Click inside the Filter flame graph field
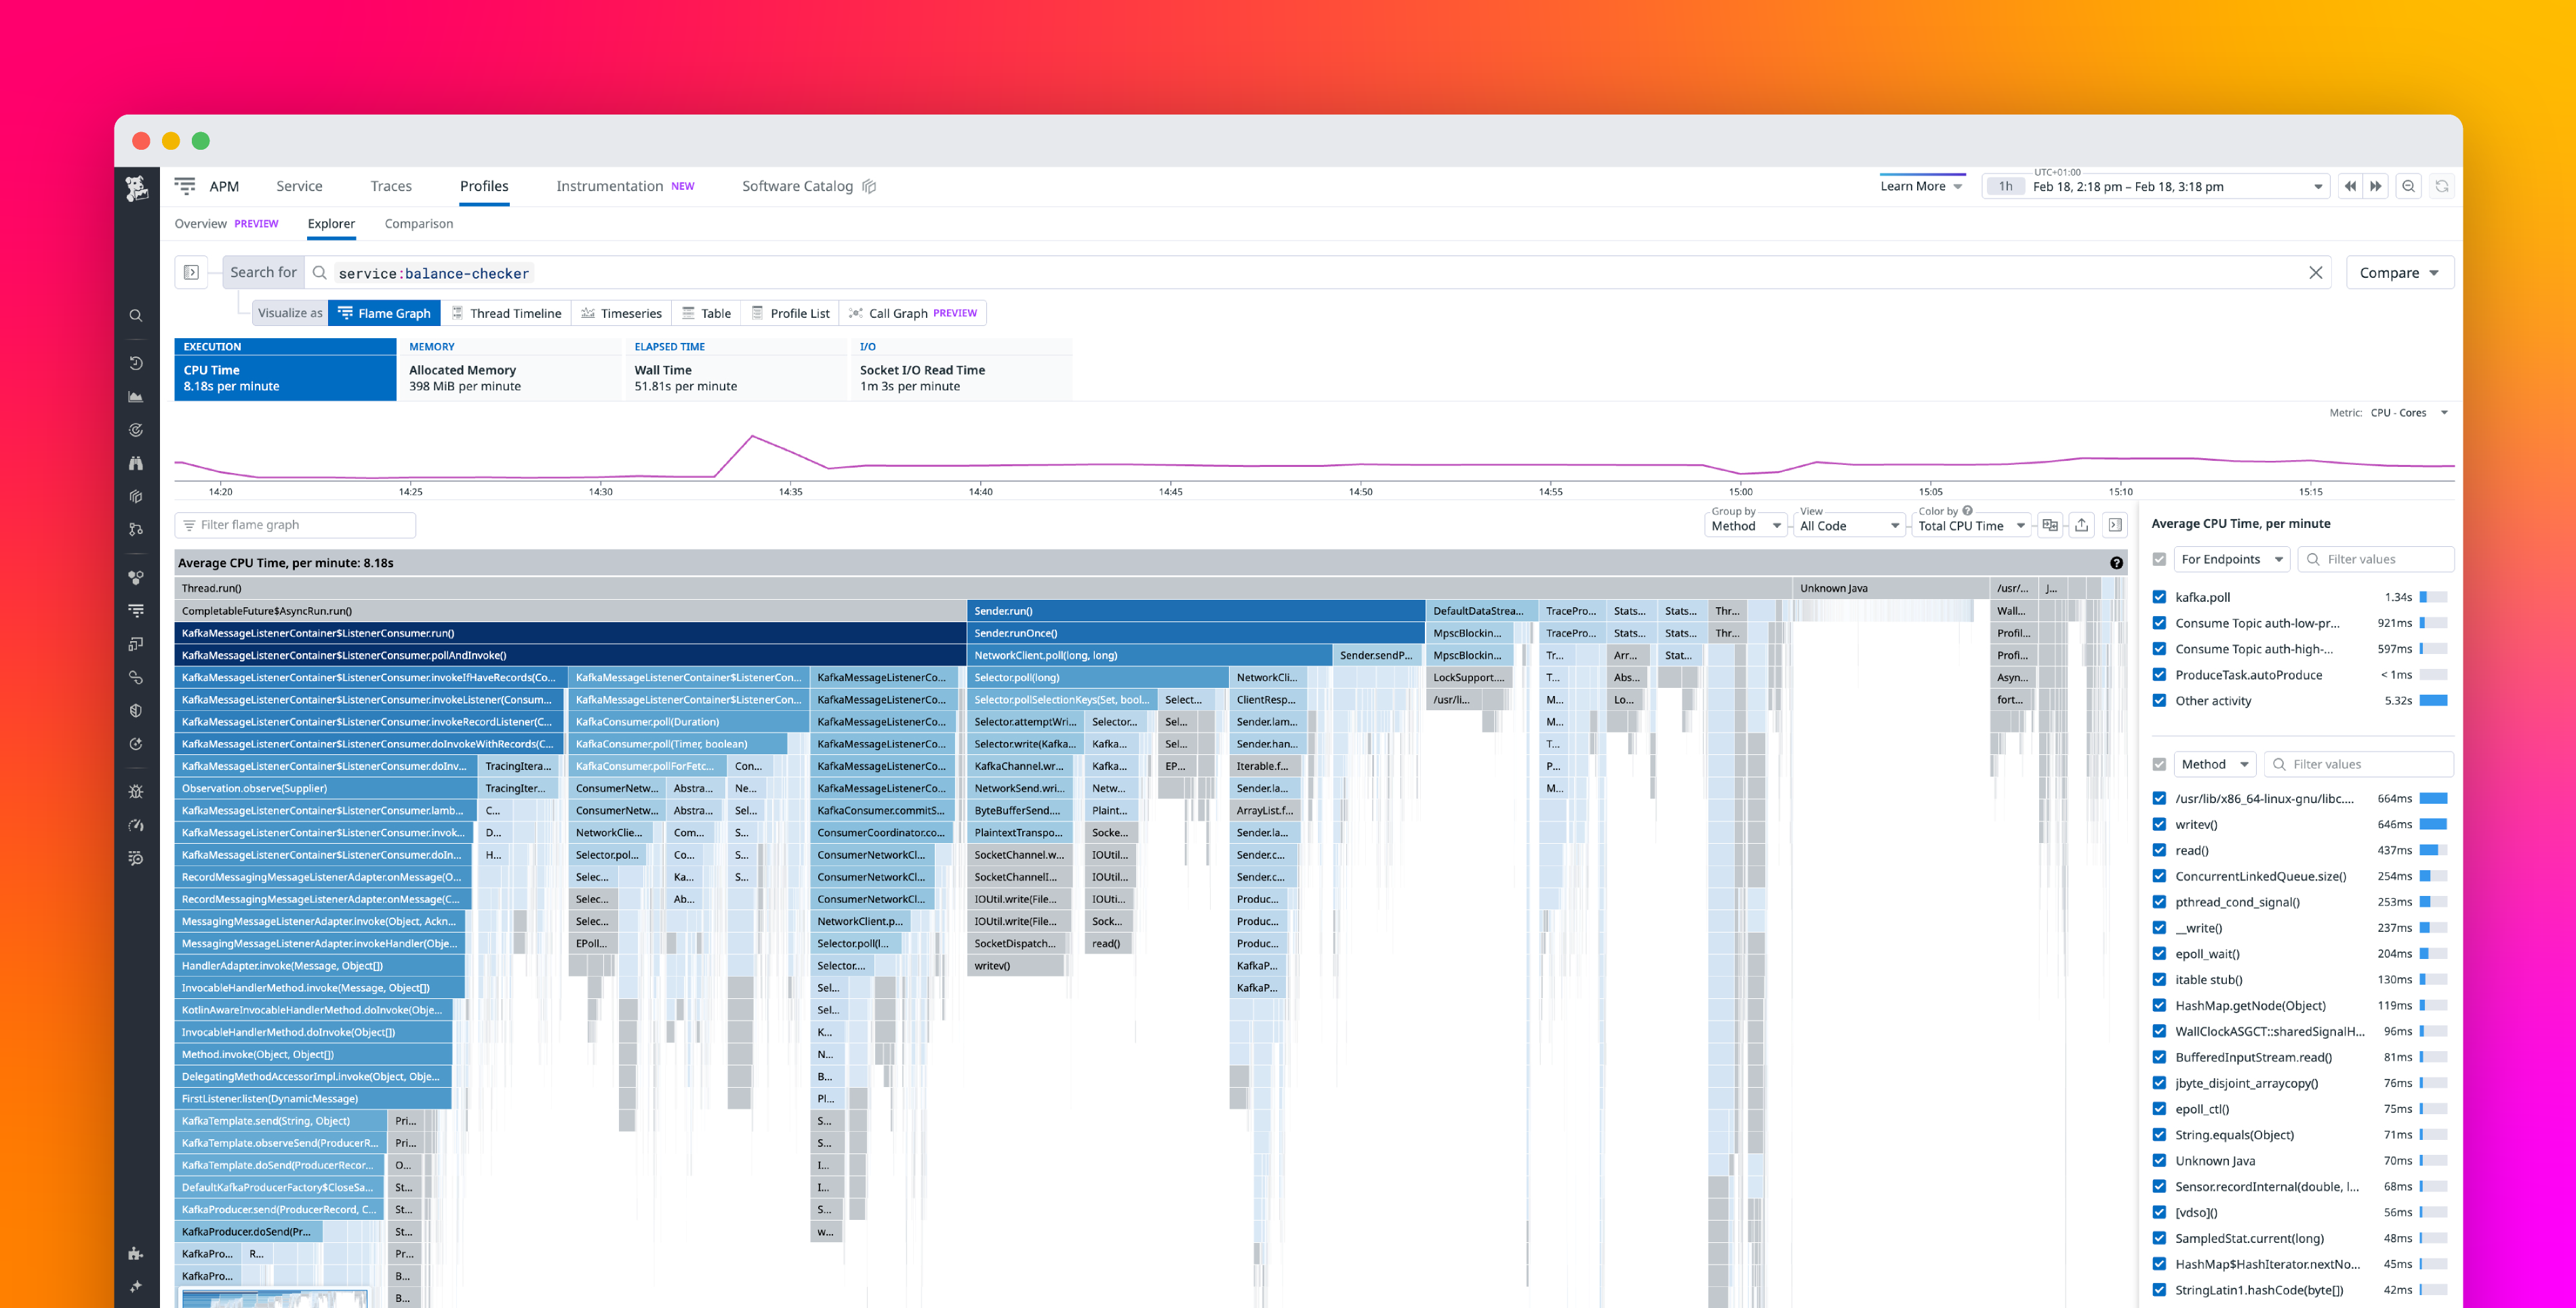 coord(295,524)
